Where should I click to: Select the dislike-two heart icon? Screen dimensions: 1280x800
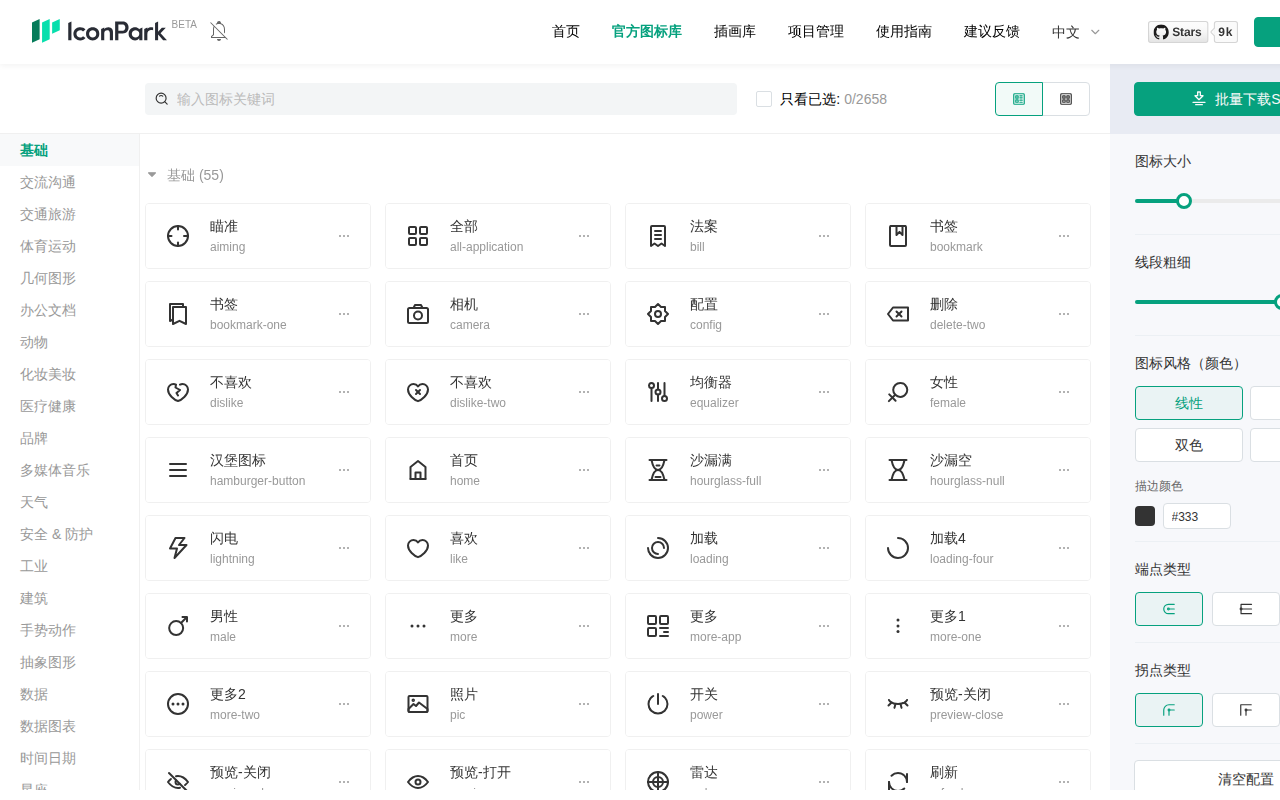pyautogui.click(x=418, y=392)
